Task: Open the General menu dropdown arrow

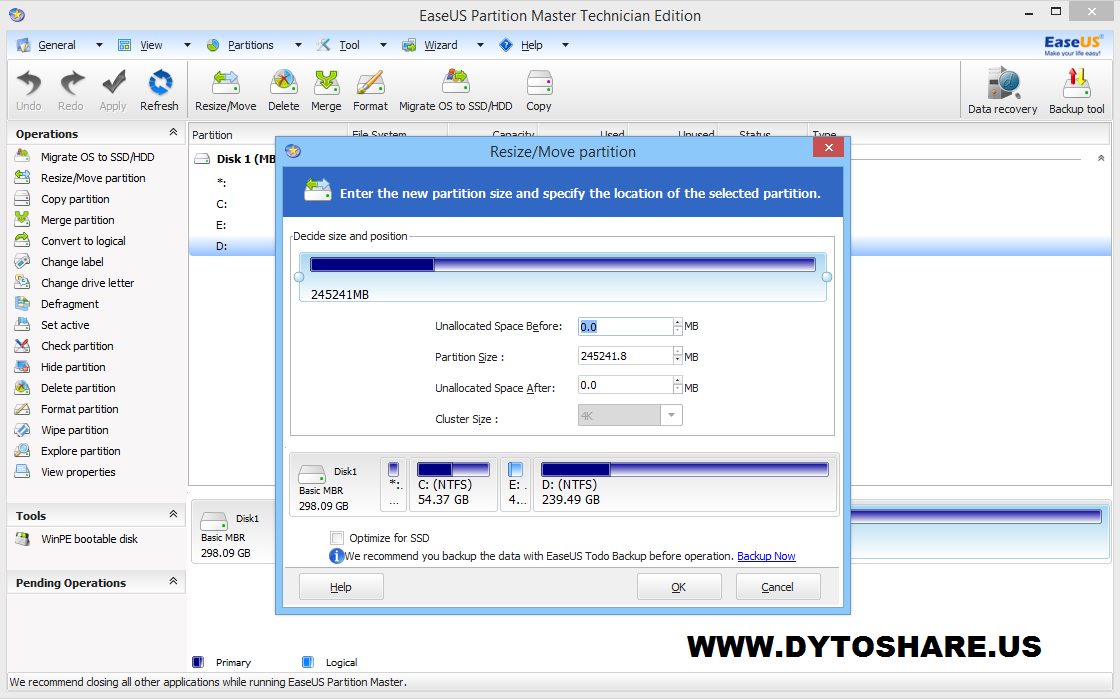Action: pyautogui.click(x=99, y=45)
